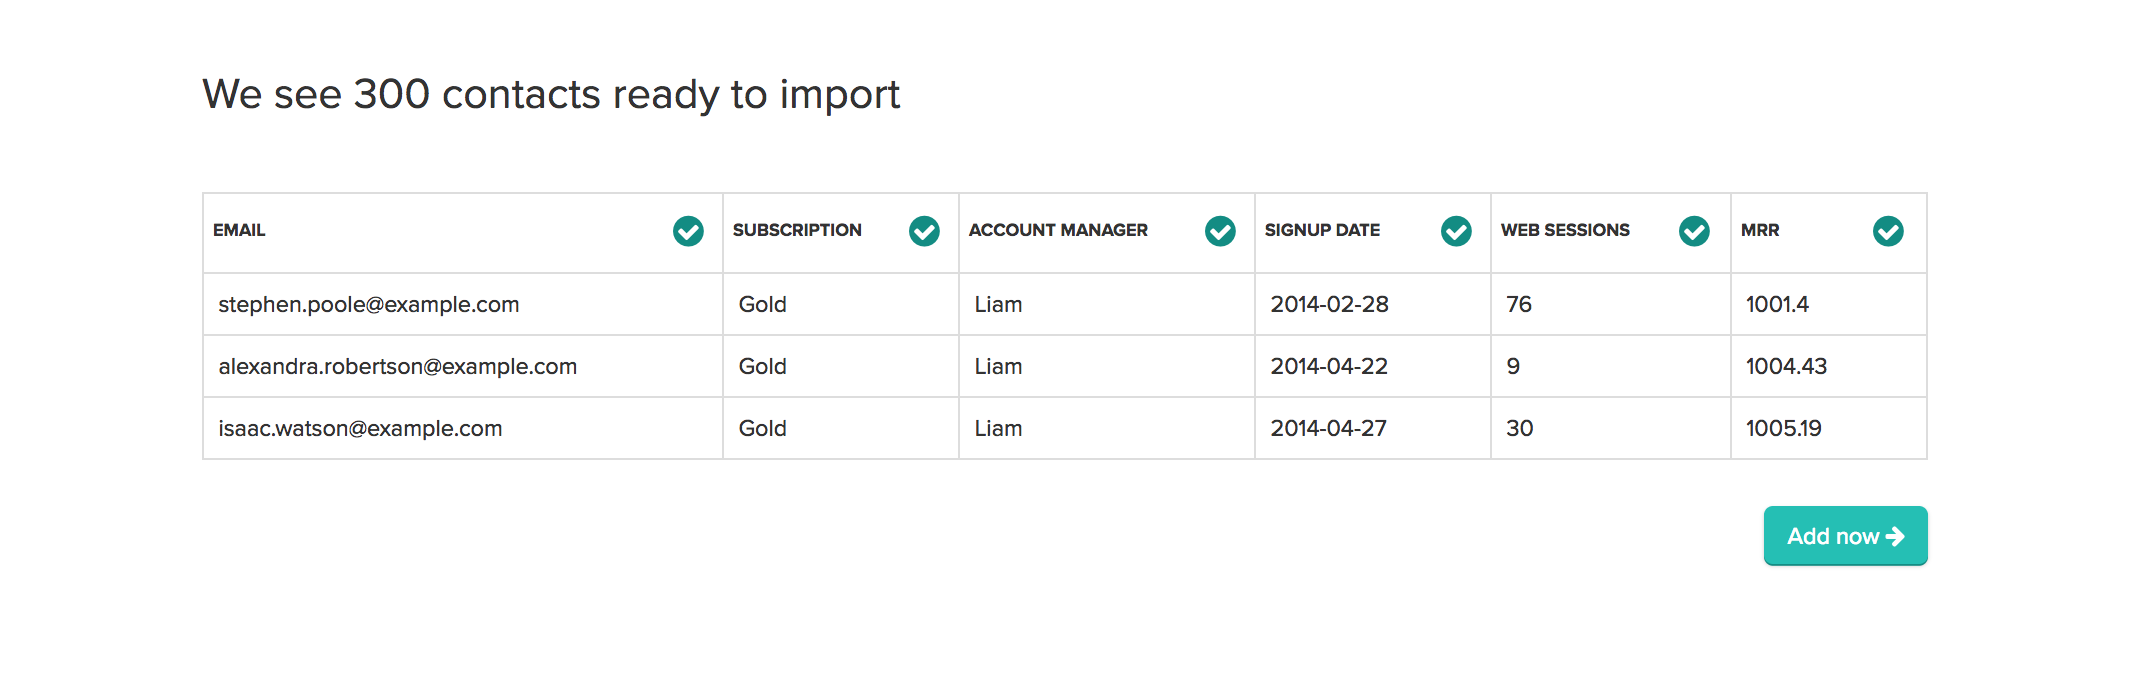The width and height of the screenshot is (2132, 688).
Task: Select the EMAIL column header label
Action: pos(239,230)
